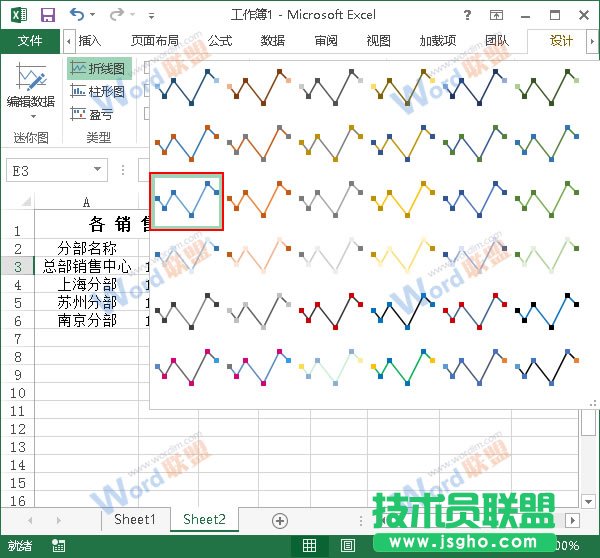
Task: Select cell containing 上海分部
Action: 86,284
